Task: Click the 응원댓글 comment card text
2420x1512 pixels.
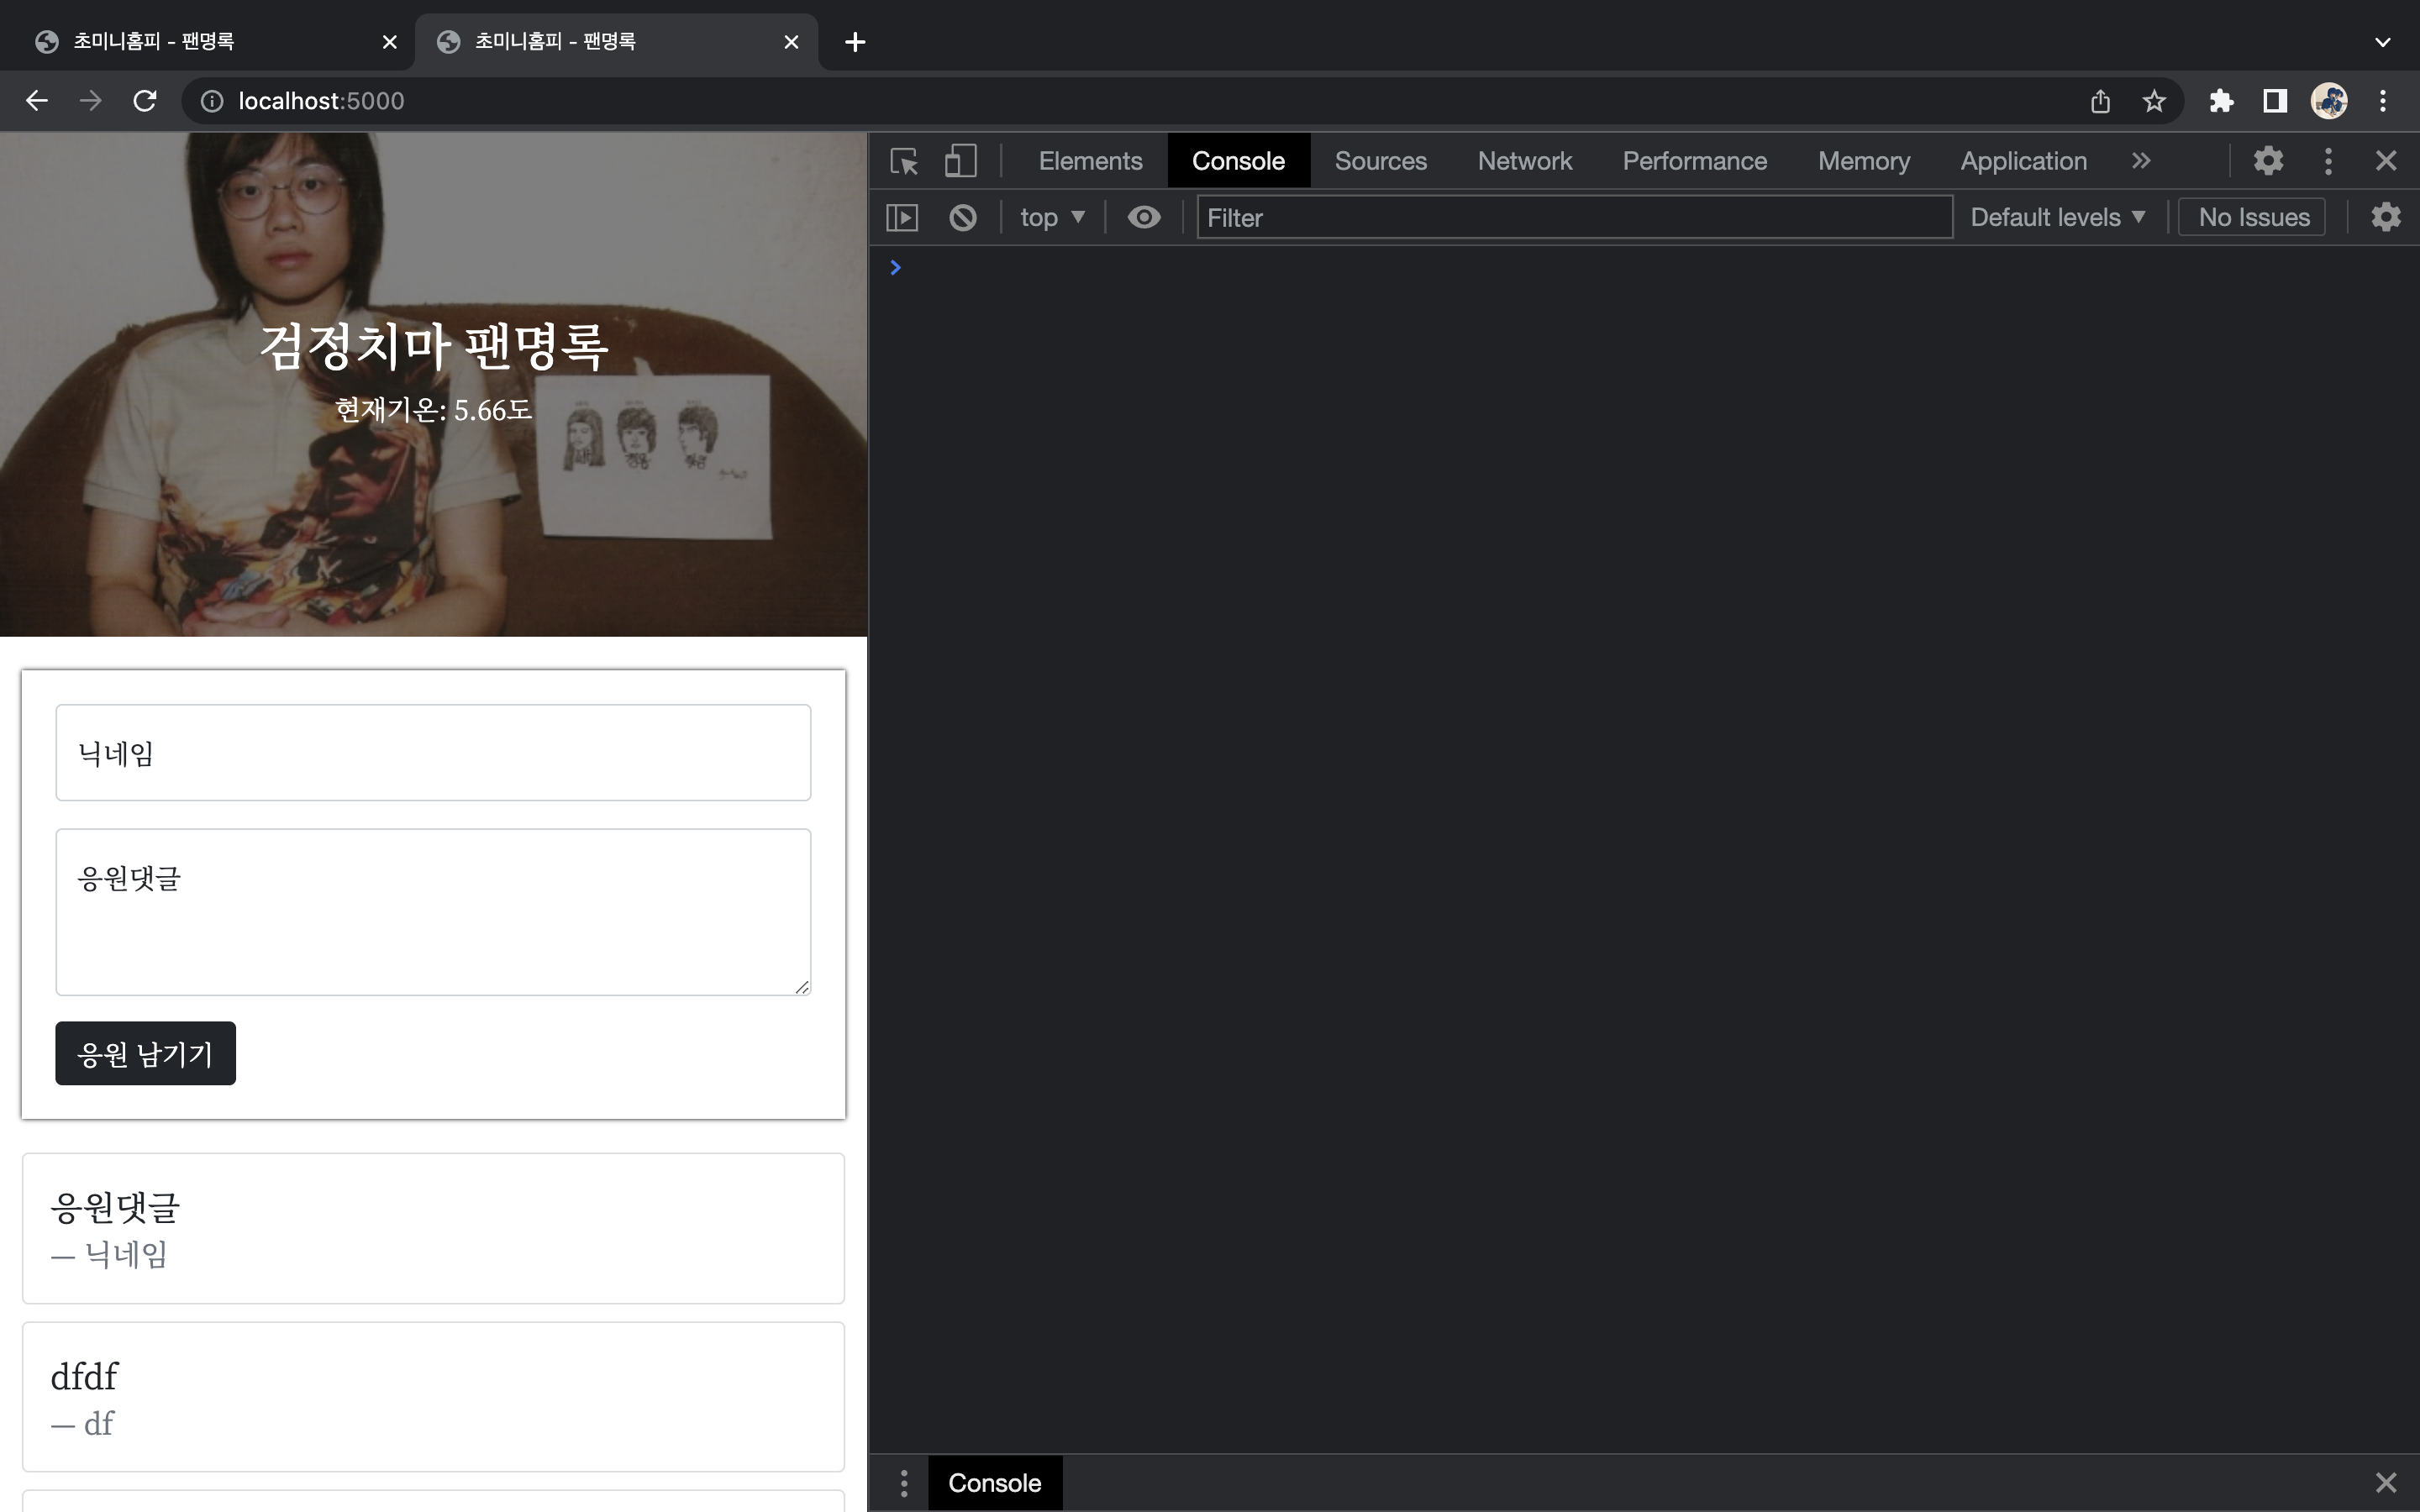Action: (115, 1208)
